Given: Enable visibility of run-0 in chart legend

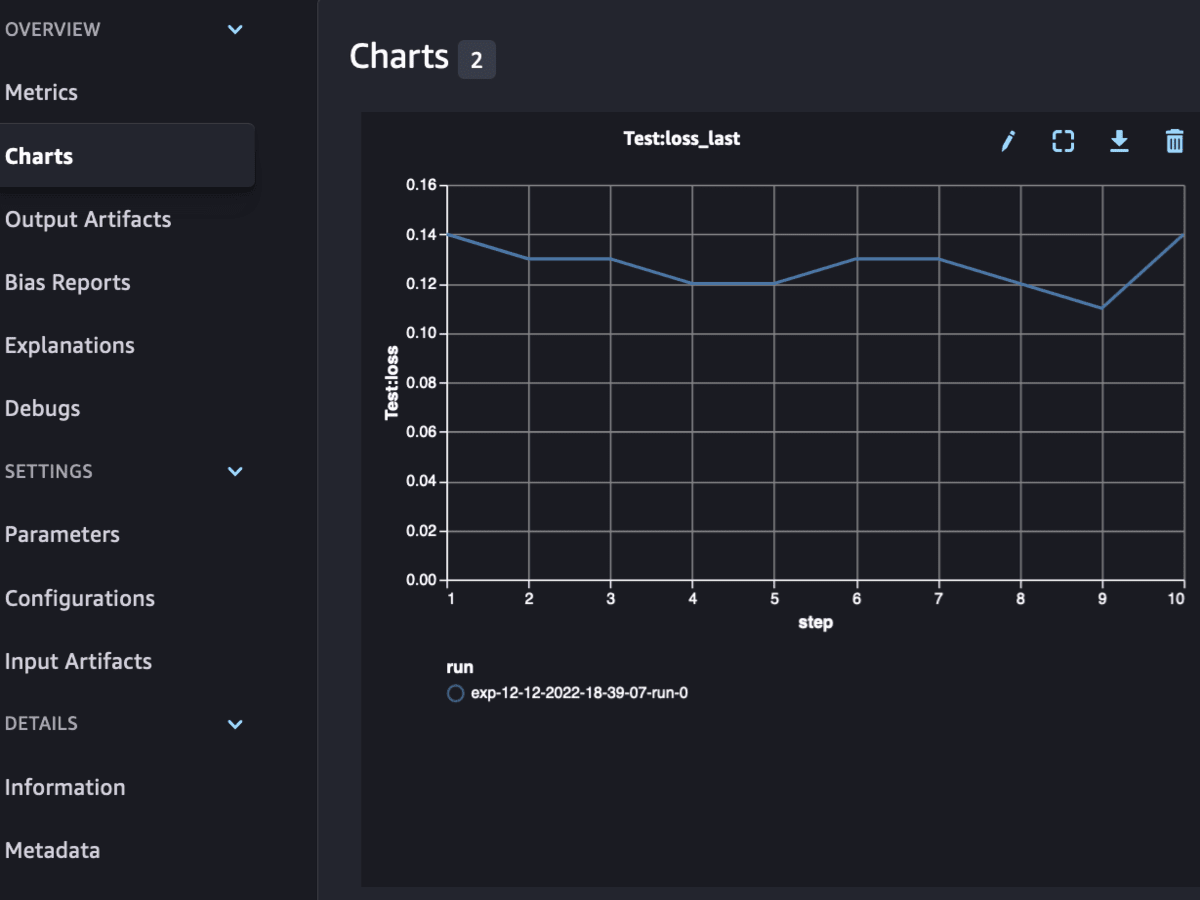Looking at the screenshot, I should 455,692.
